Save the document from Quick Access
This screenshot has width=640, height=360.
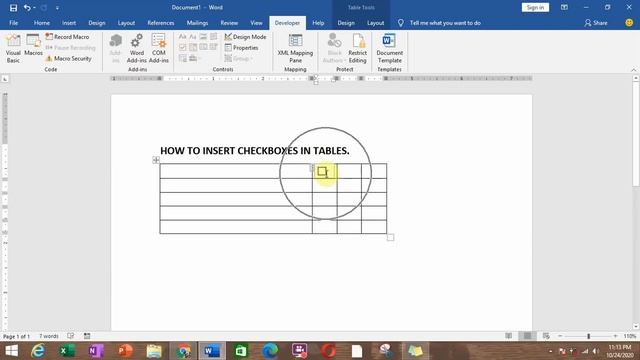(x=13, y=7)
